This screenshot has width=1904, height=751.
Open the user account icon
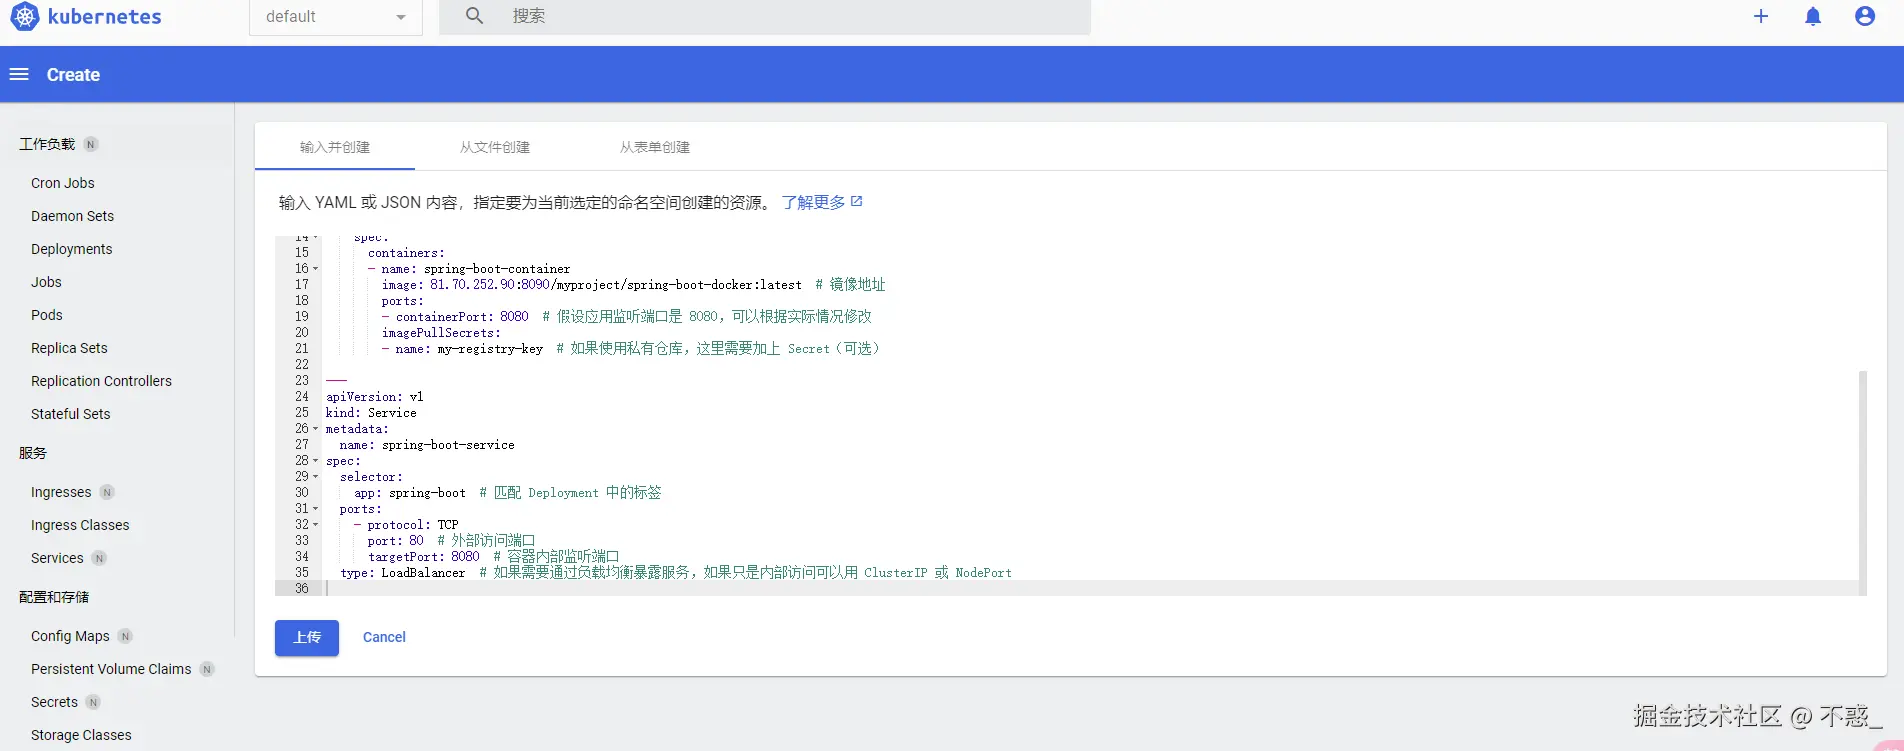coord(1865,16)
